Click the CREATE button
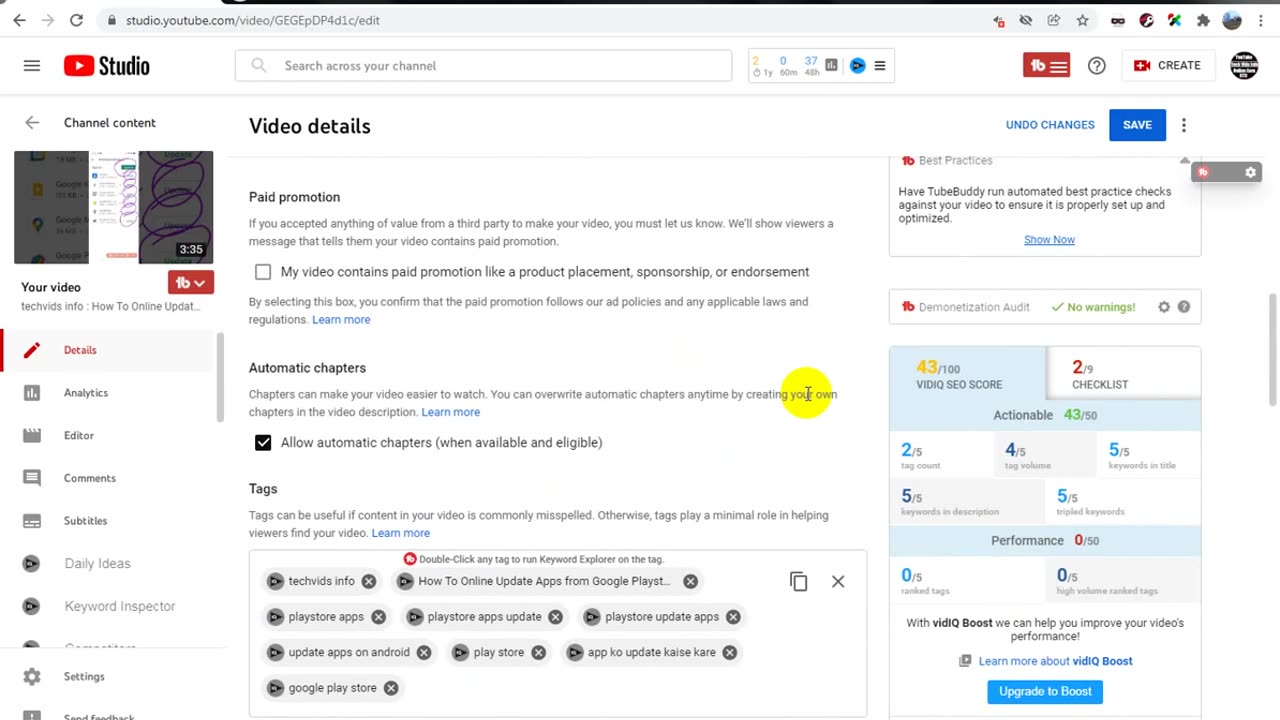This screenshot has height=720, width=1280. pos(1167,66)
